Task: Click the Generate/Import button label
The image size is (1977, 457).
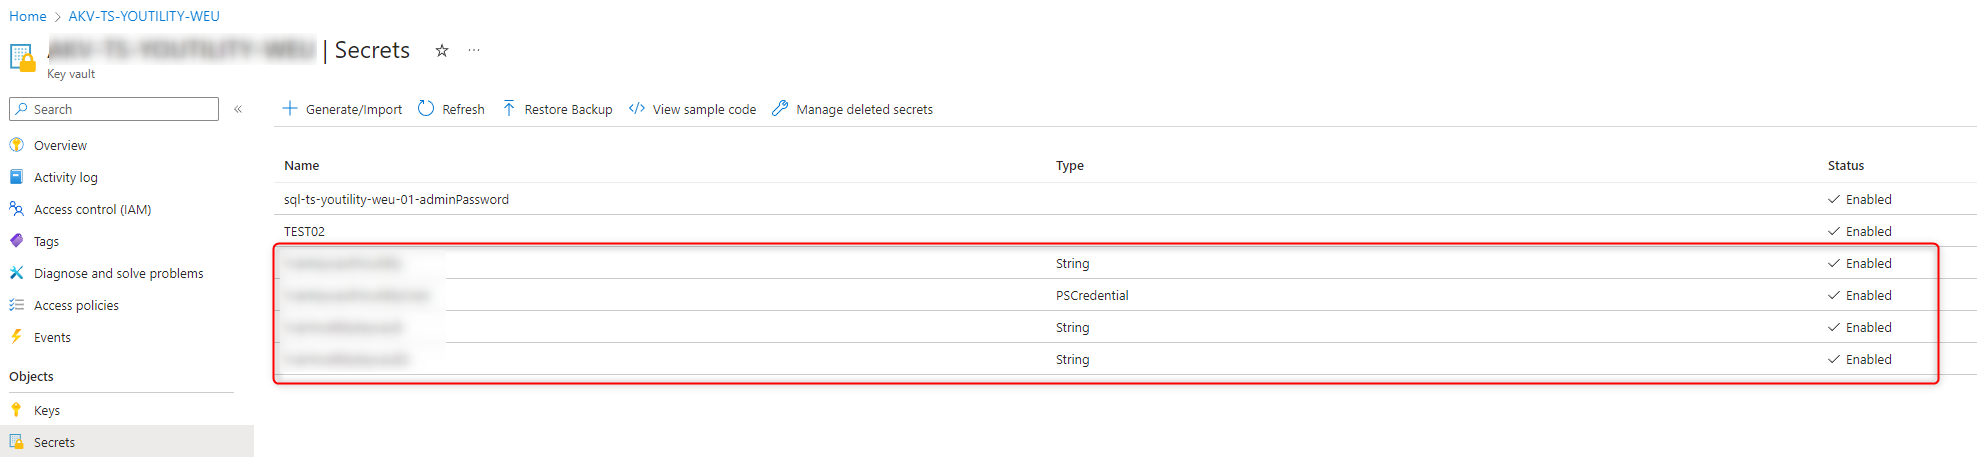Action: (x=354, y=110)
